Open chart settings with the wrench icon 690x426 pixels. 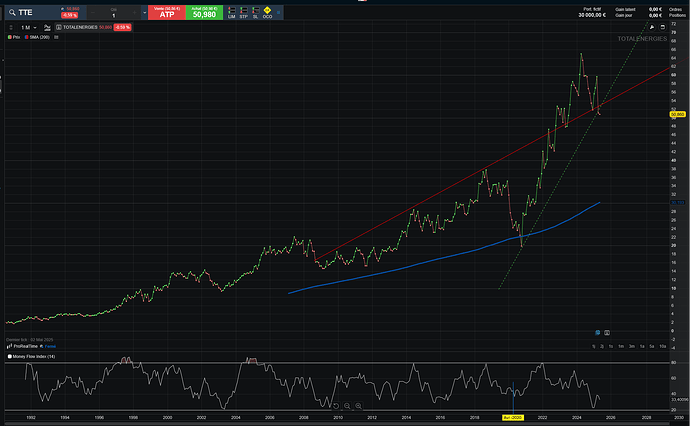tap(652, 27)
